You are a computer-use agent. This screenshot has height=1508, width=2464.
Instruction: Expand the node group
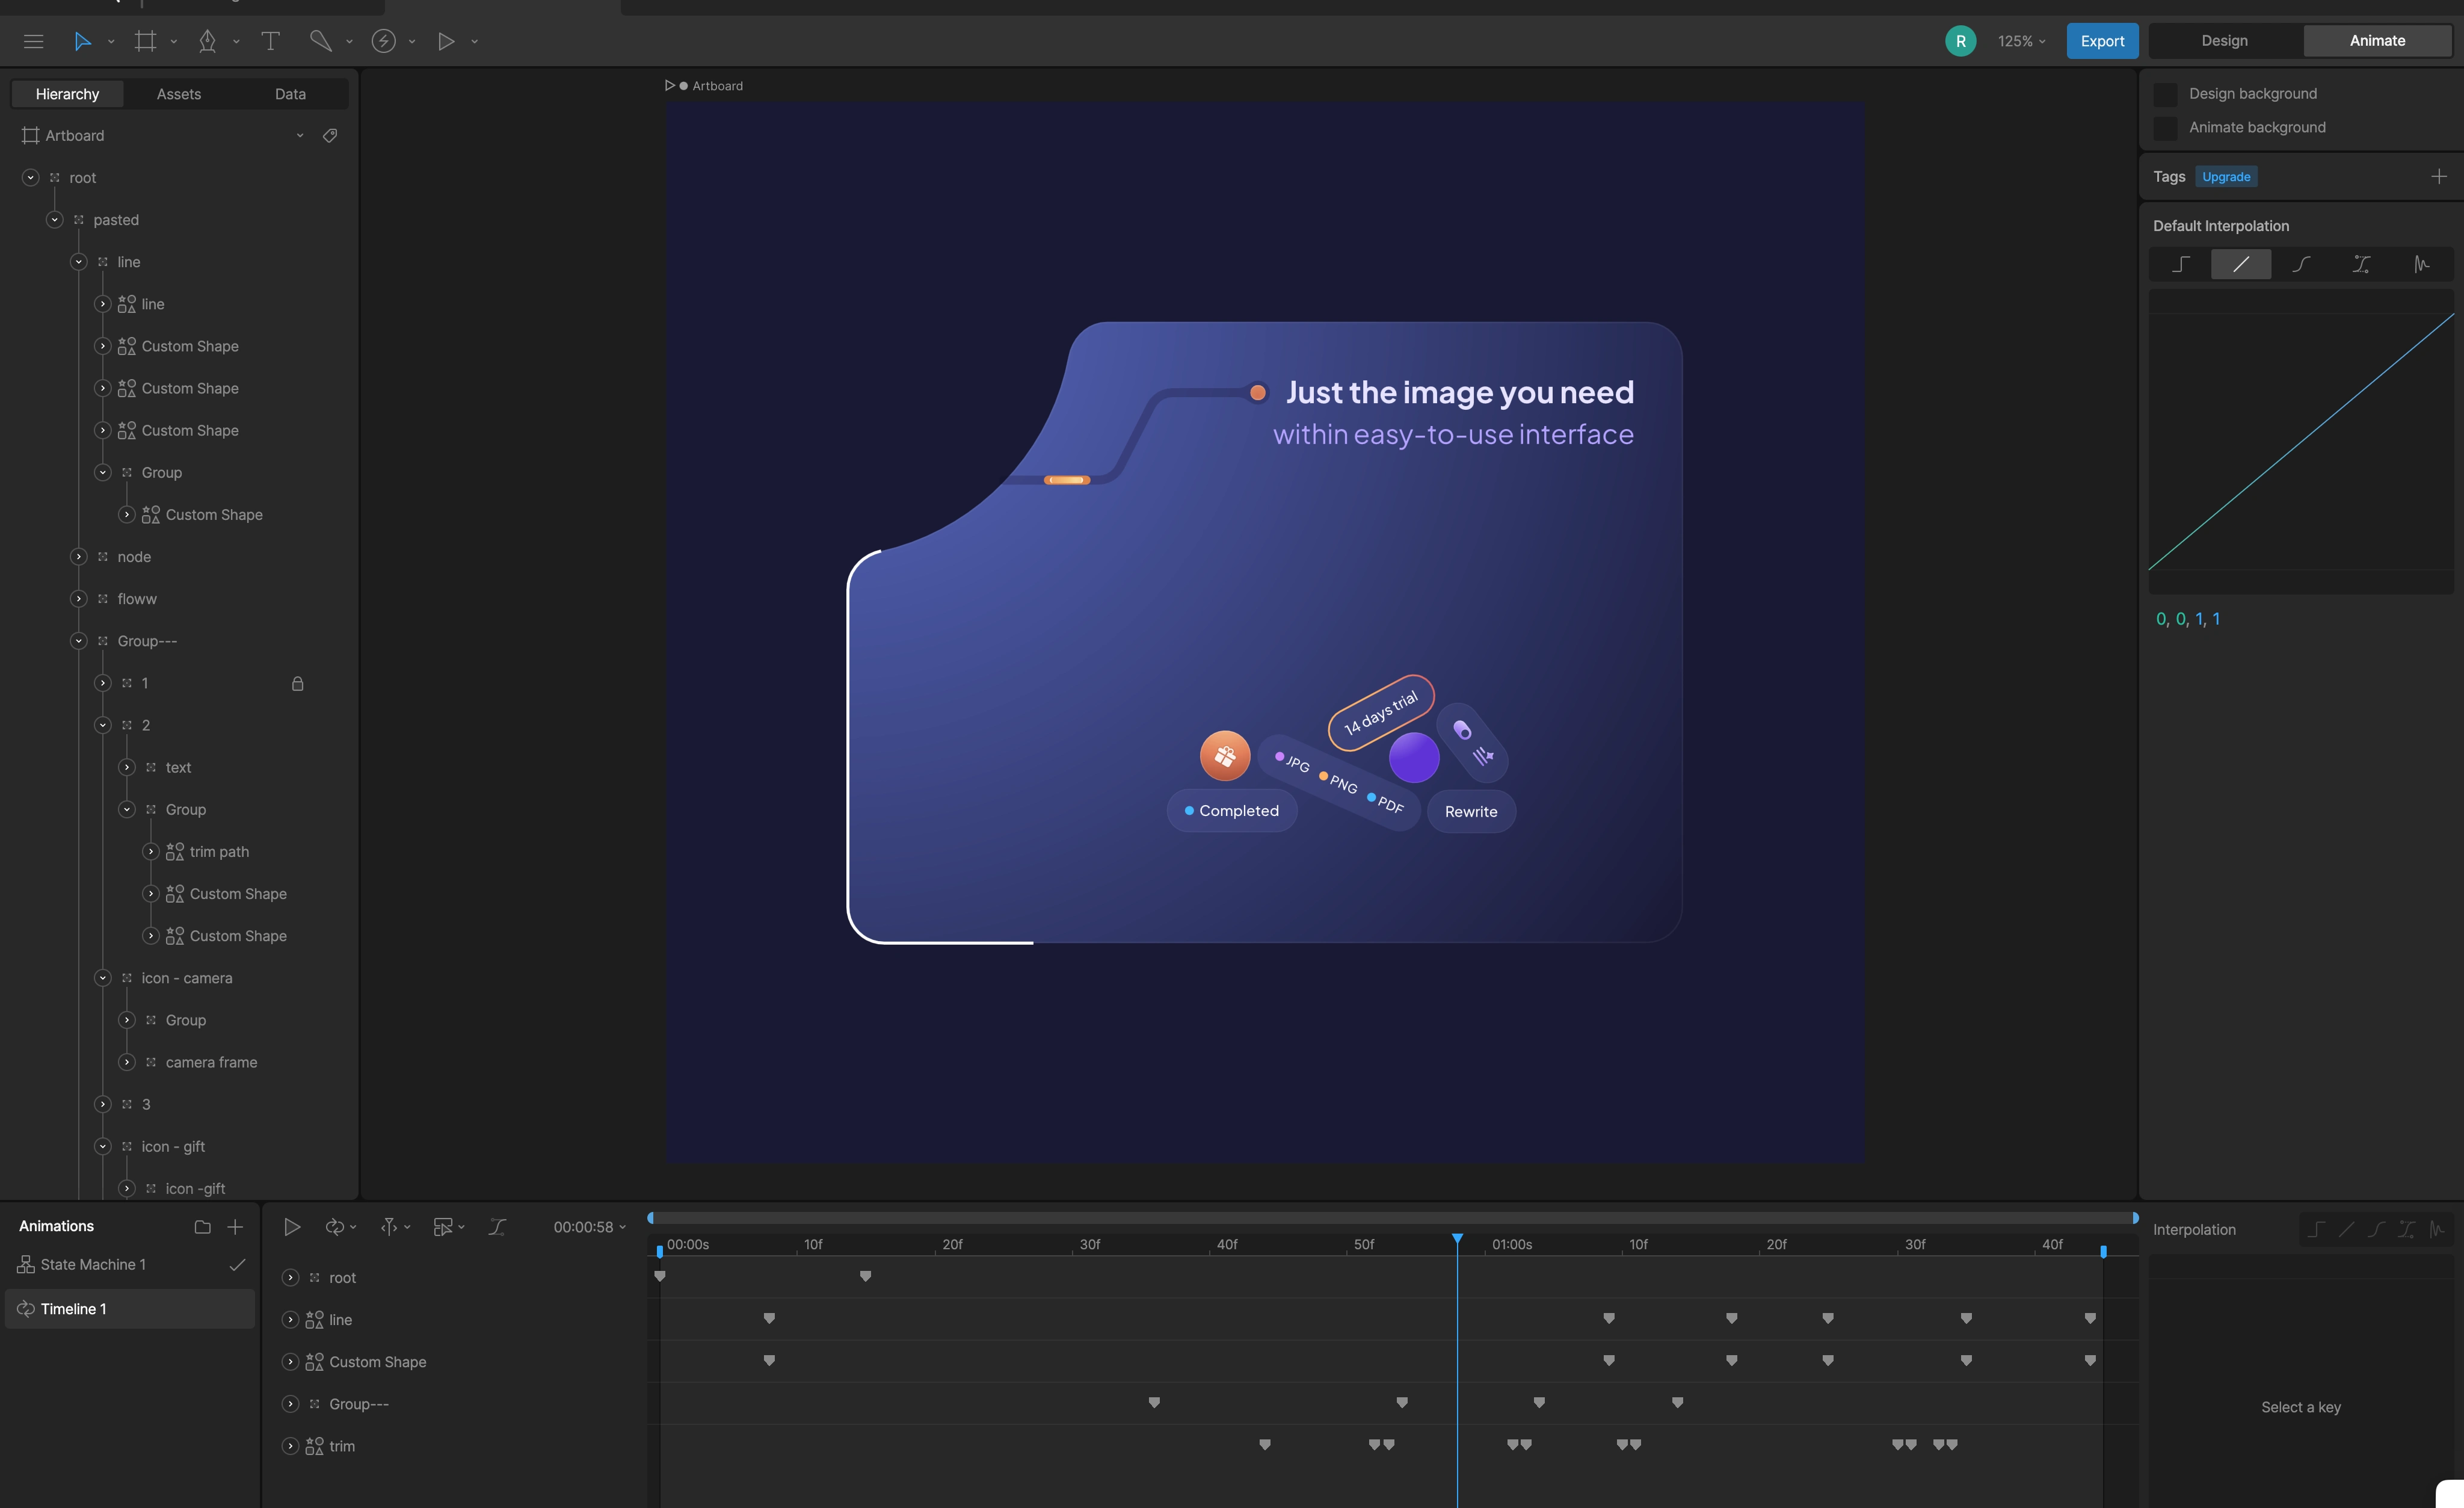click(78, 557)
